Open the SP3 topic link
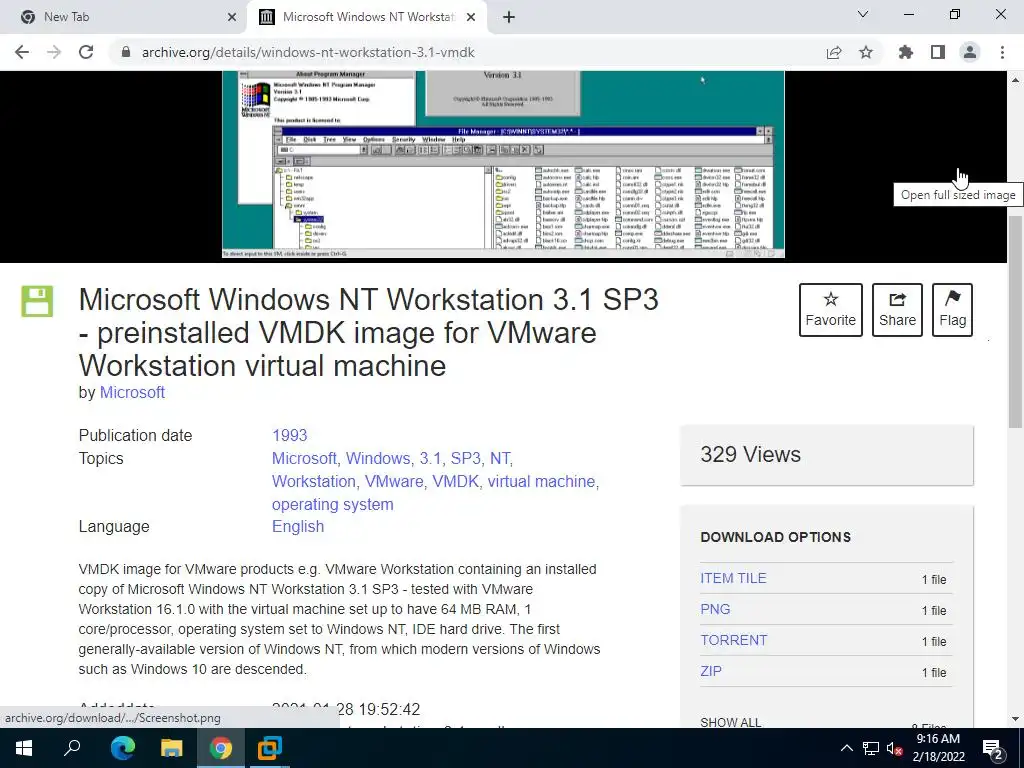The width and height of the screenshot is (1024, 768). click(x=466, y=458)
